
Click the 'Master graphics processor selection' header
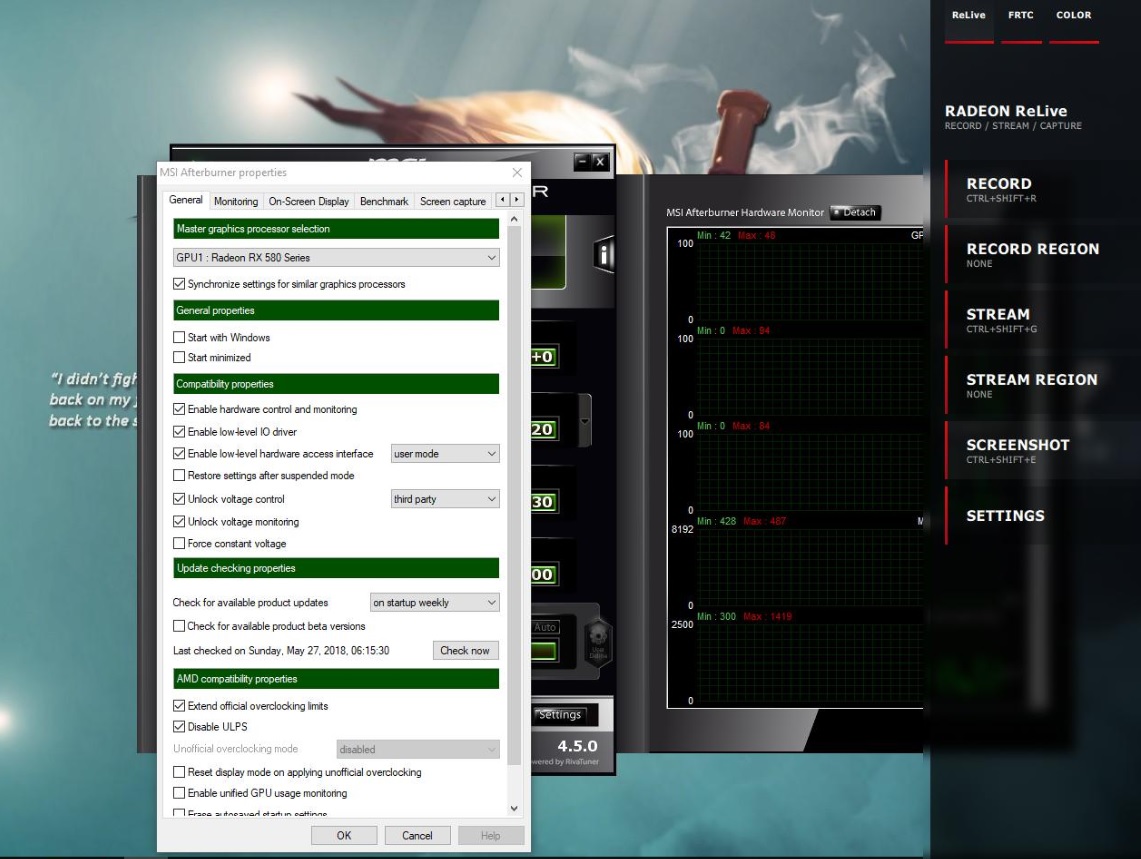336,229
